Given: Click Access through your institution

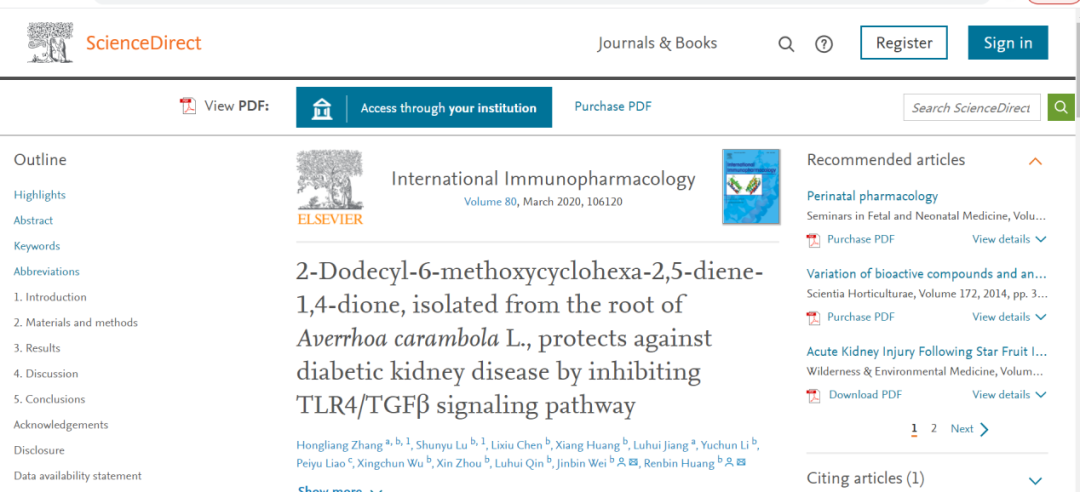Looking at the screenshot, I should pos(424,108).
